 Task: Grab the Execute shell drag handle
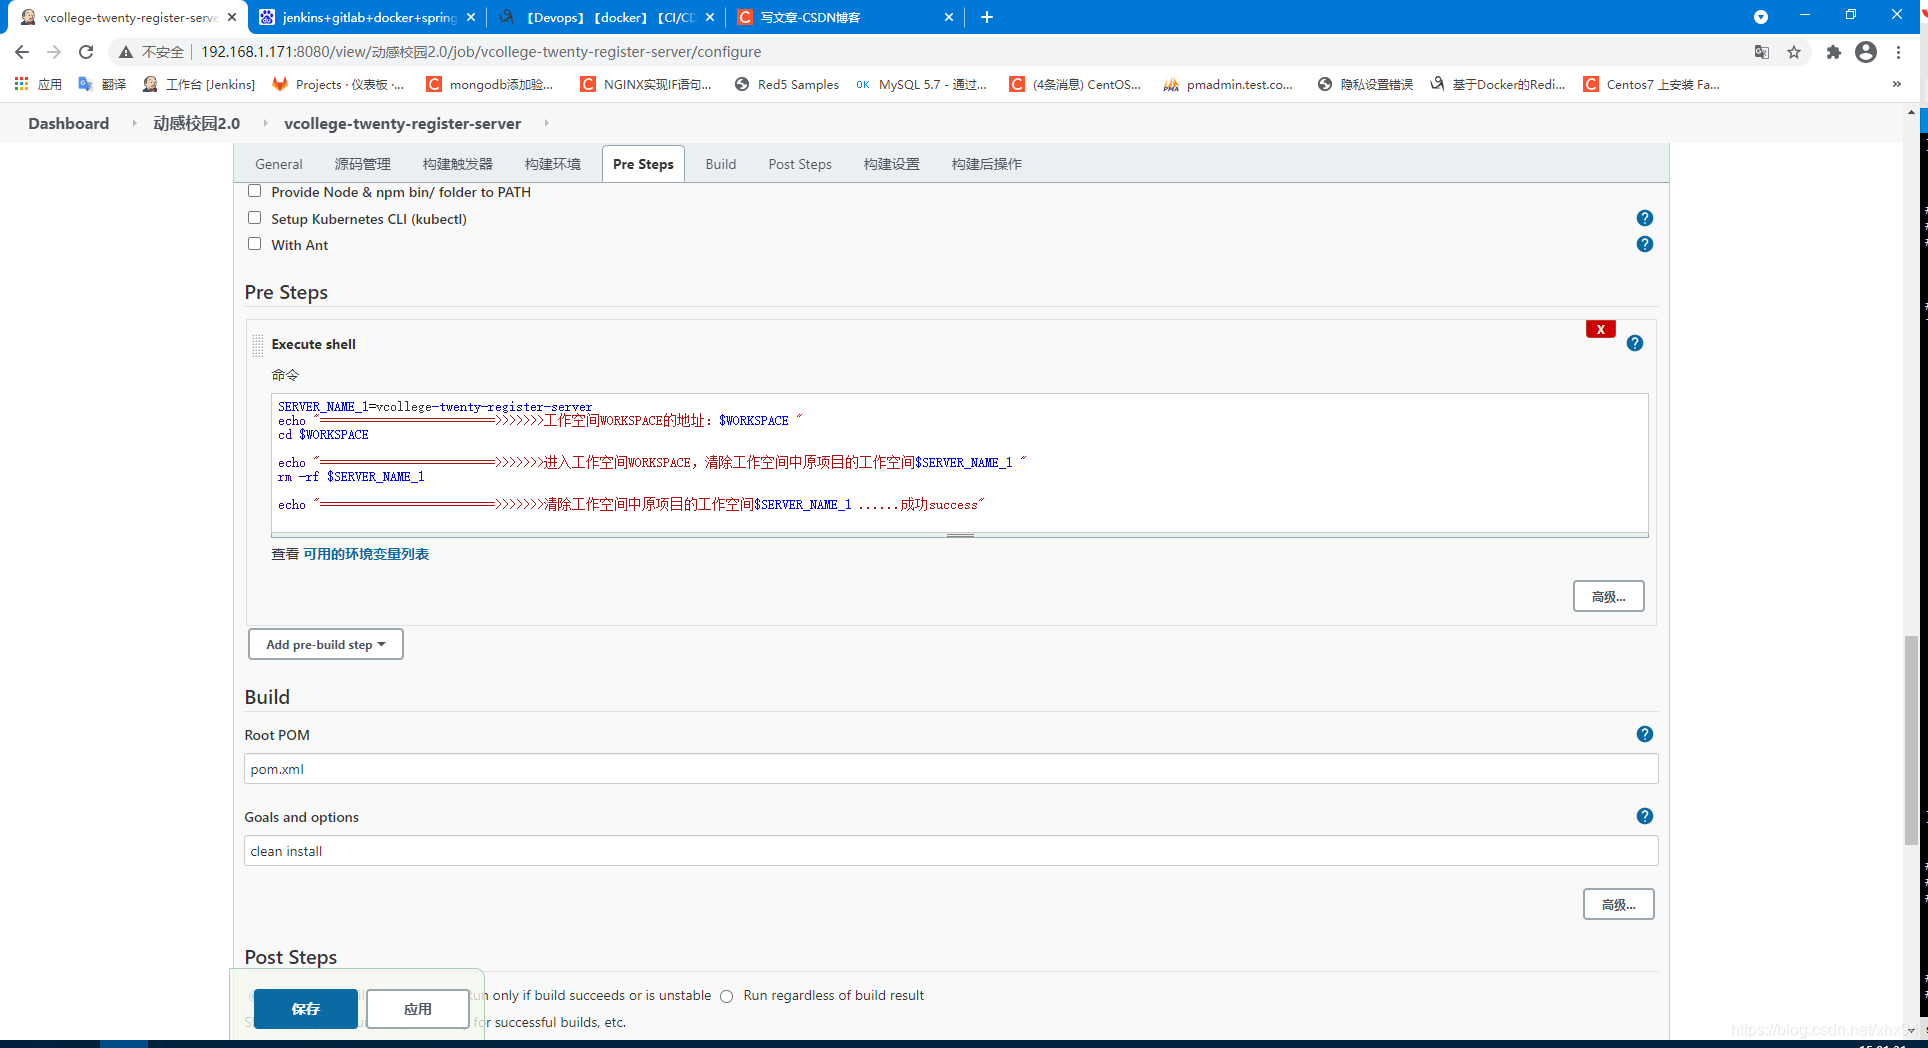(258, 345)
